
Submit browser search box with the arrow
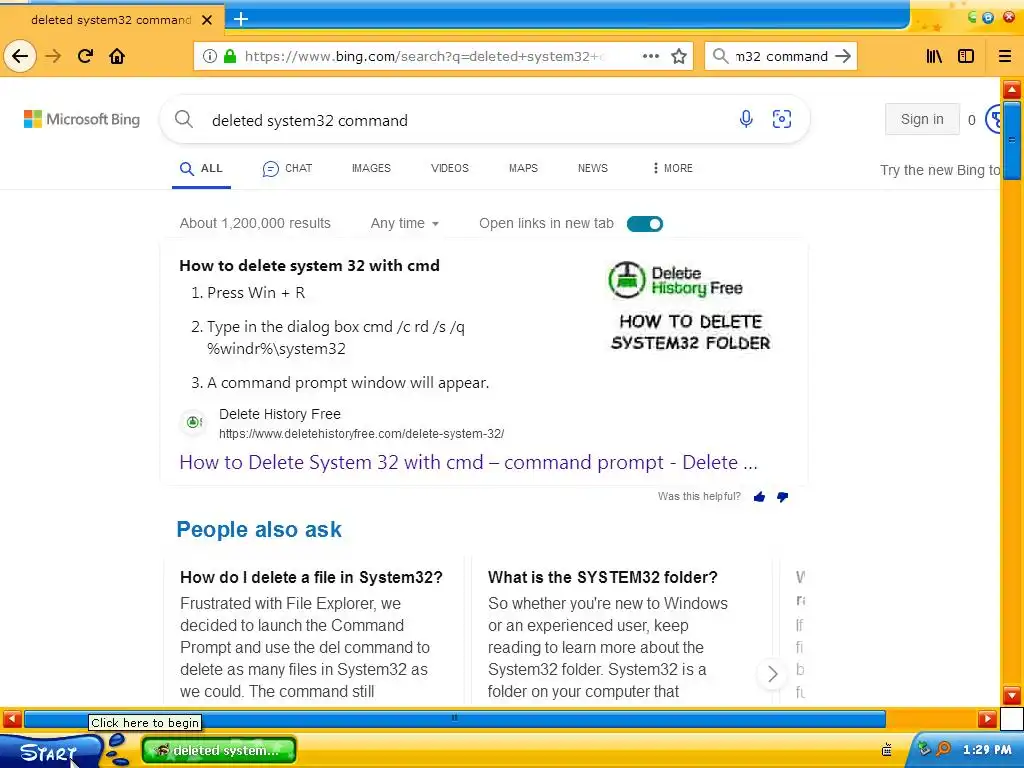843,56
